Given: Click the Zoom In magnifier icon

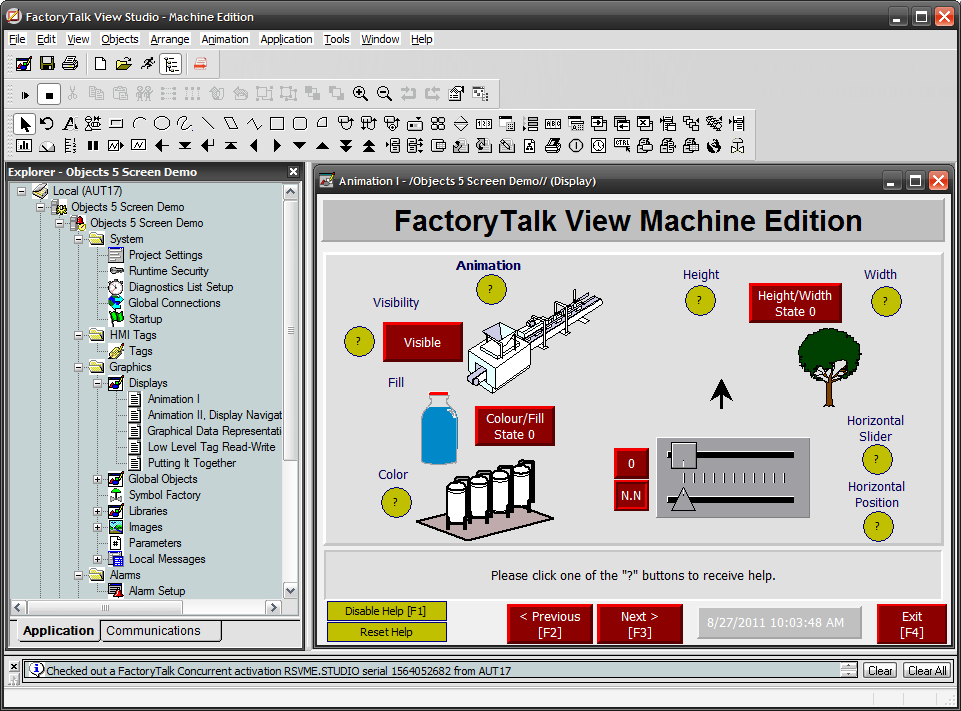Looking at the screenshot, I should [359, 94].
